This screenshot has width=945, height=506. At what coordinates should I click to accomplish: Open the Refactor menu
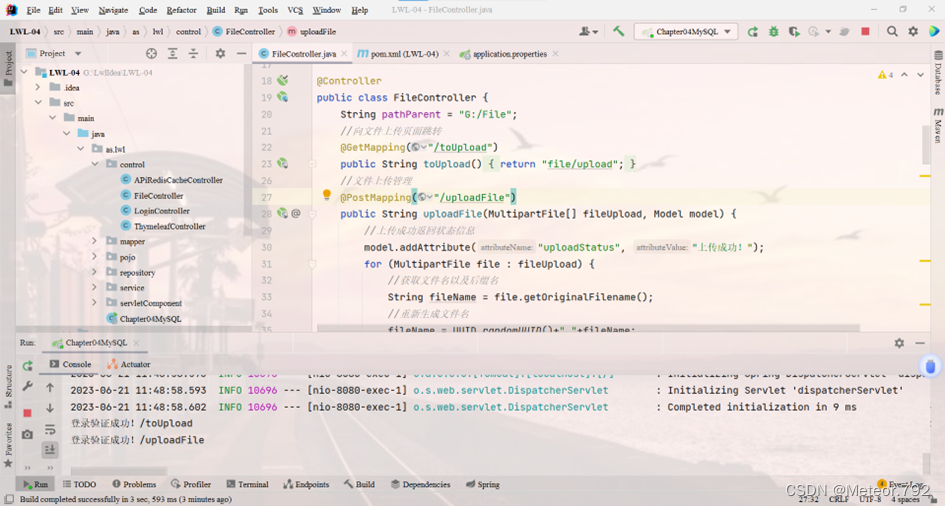point(181,10)
